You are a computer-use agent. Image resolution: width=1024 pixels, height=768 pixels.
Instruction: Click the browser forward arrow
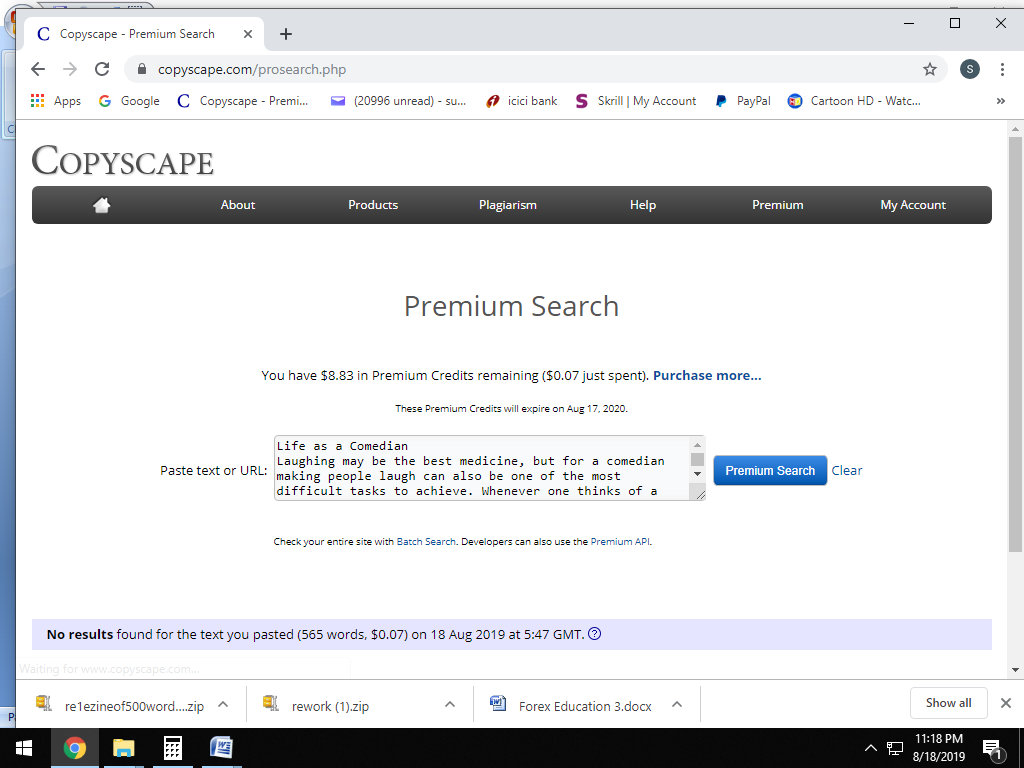point(70,69)
